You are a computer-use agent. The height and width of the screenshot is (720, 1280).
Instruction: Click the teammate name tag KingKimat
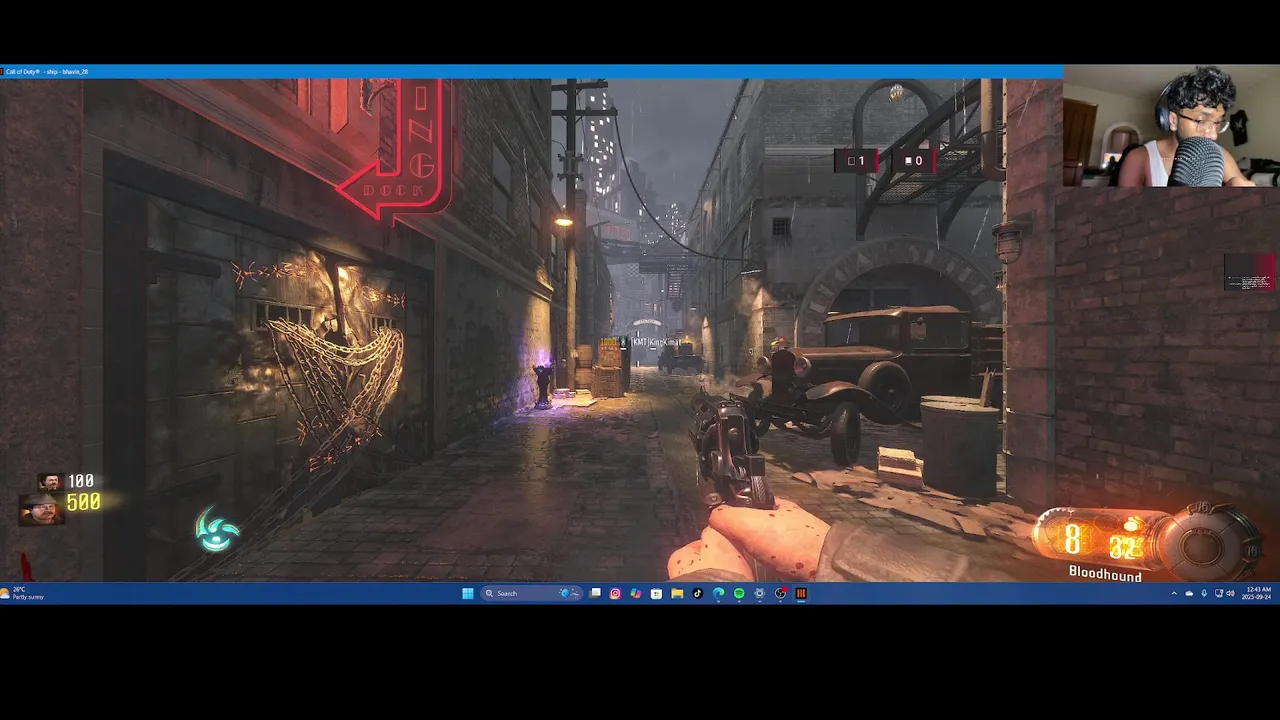pos(656,343)
